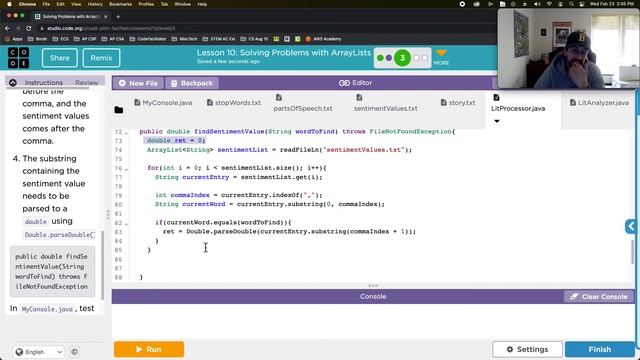The width and height of the screenshot is (640, 360).
Task: Collapse the for loop fold at line 76
Action: pyautogui.click(x=126, y=169)
